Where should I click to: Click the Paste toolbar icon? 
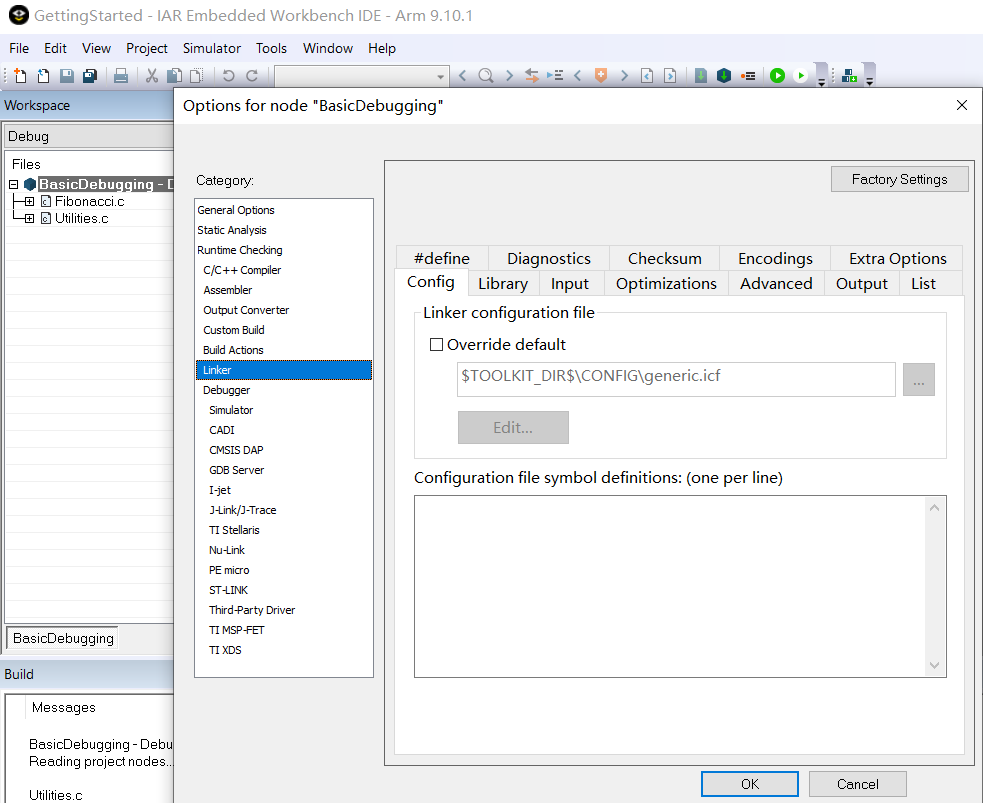coord(196,76)
